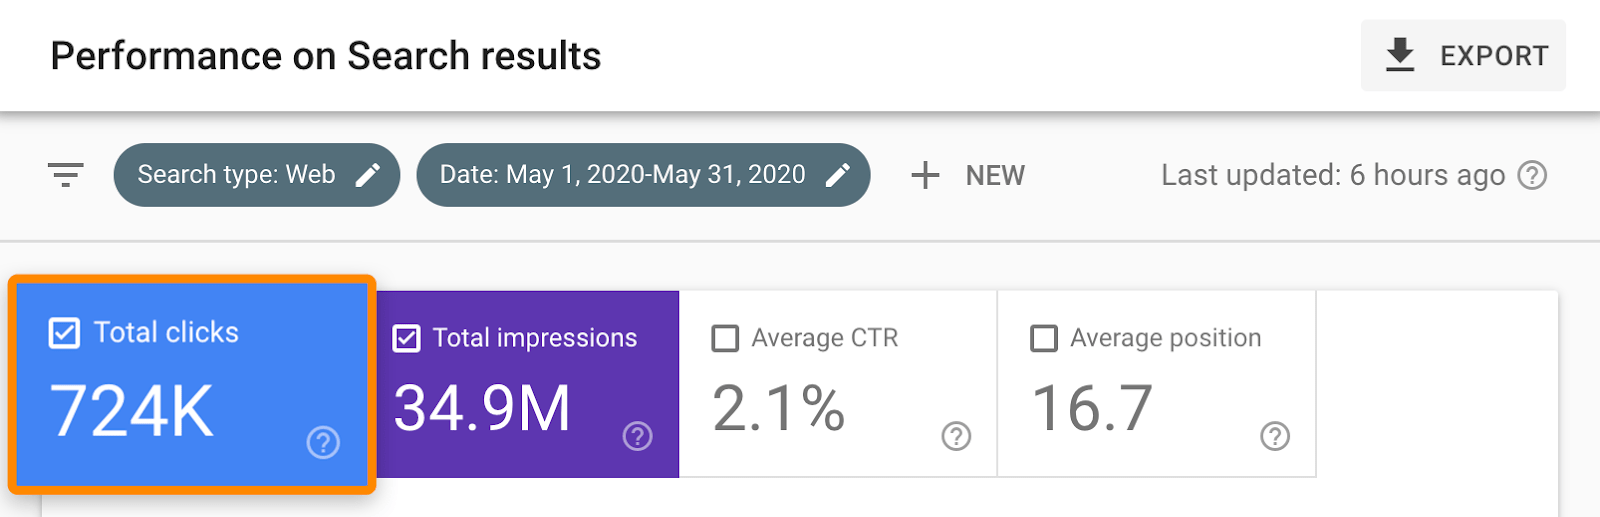The width and height of the screenshot is (1600, 517).
Task: Enable the Average position checkbox
Action: 1044,339
